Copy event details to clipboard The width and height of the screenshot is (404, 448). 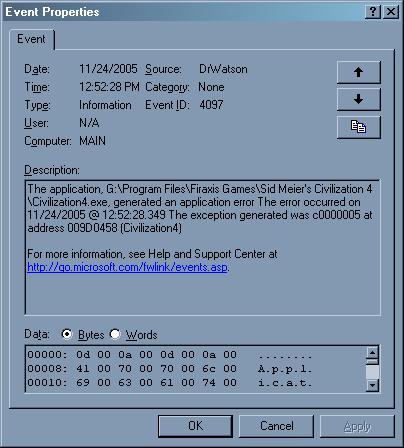358,127
